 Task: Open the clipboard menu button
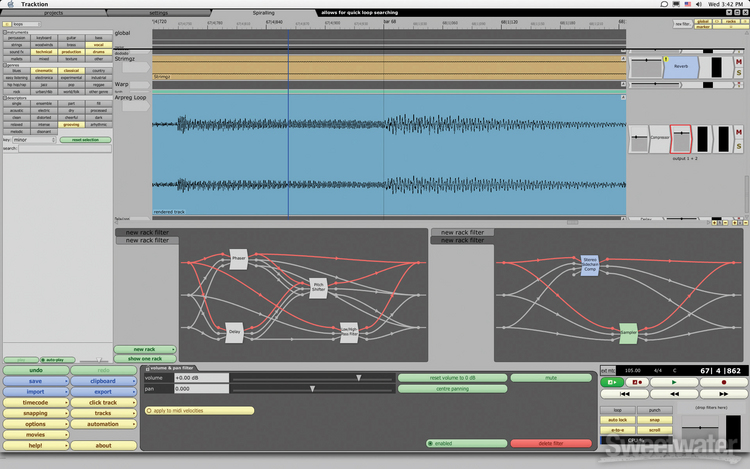(x=103, y=381)
